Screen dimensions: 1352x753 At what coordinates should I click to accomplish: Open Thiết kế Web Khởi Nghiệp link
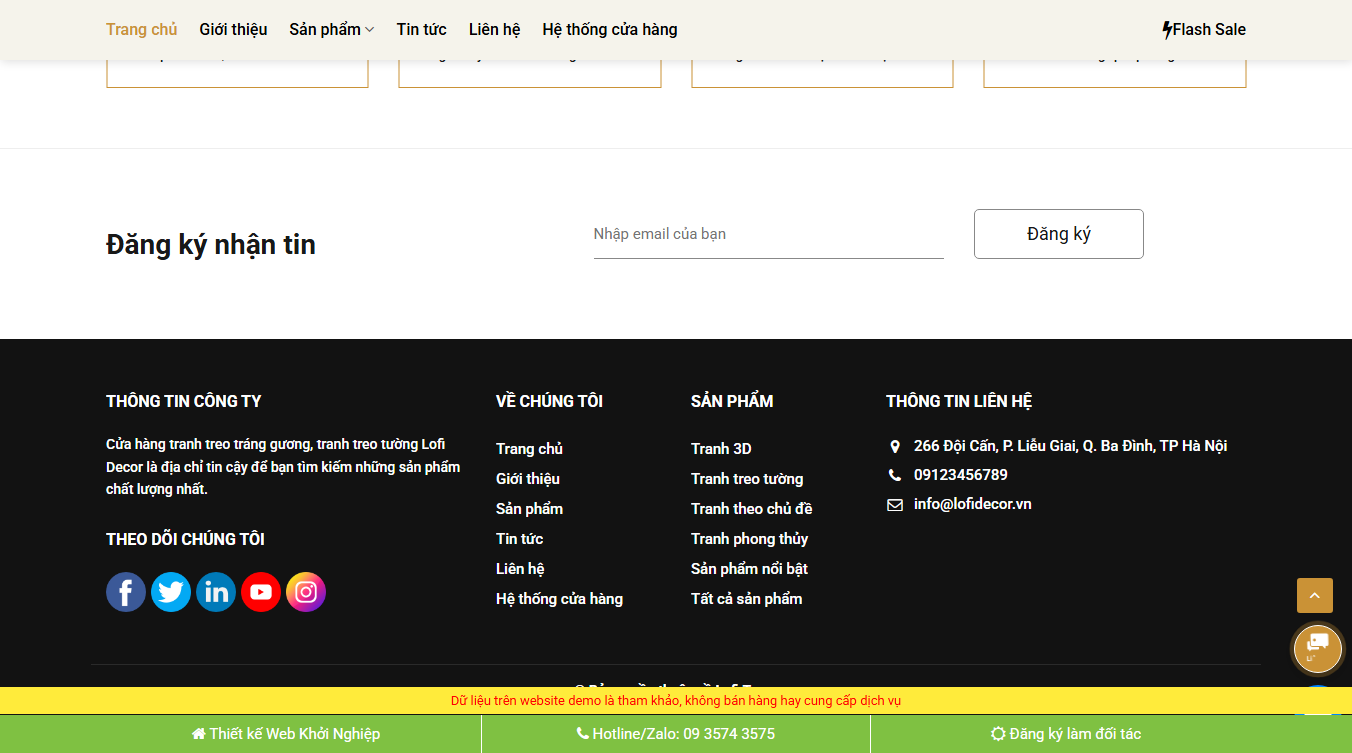click(286, 734)
